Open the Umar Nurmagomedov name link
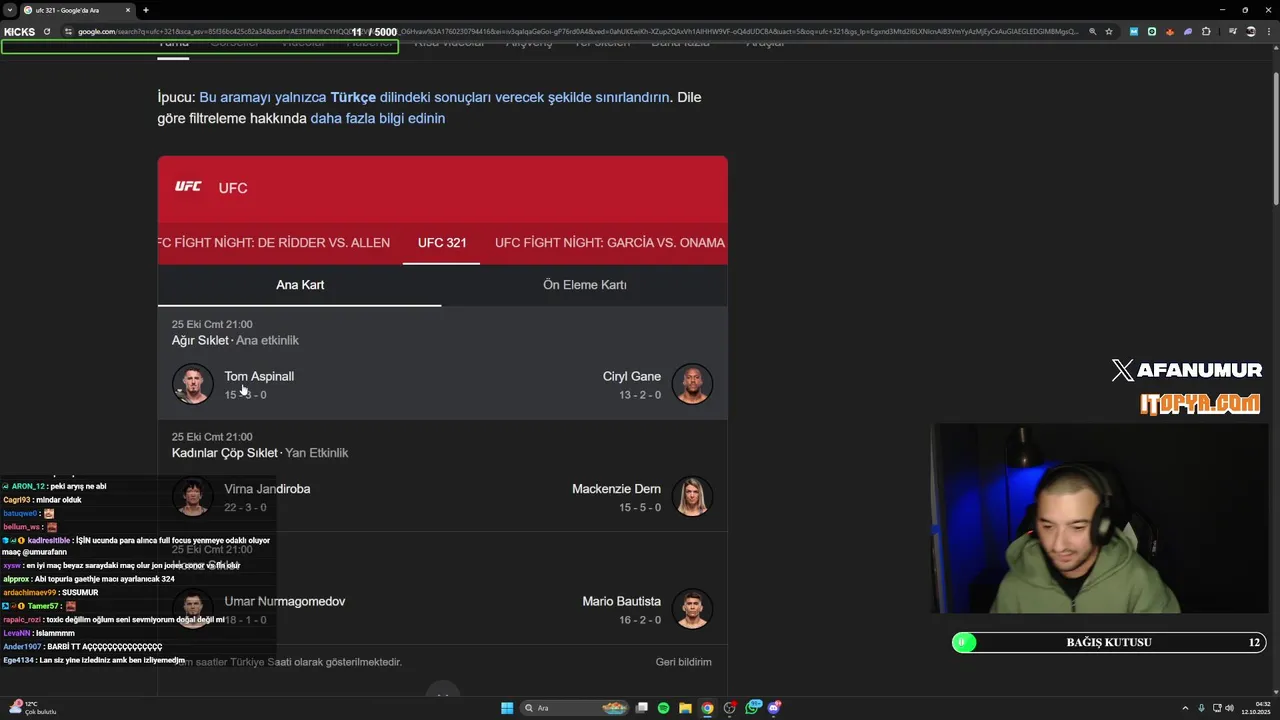 285,602
